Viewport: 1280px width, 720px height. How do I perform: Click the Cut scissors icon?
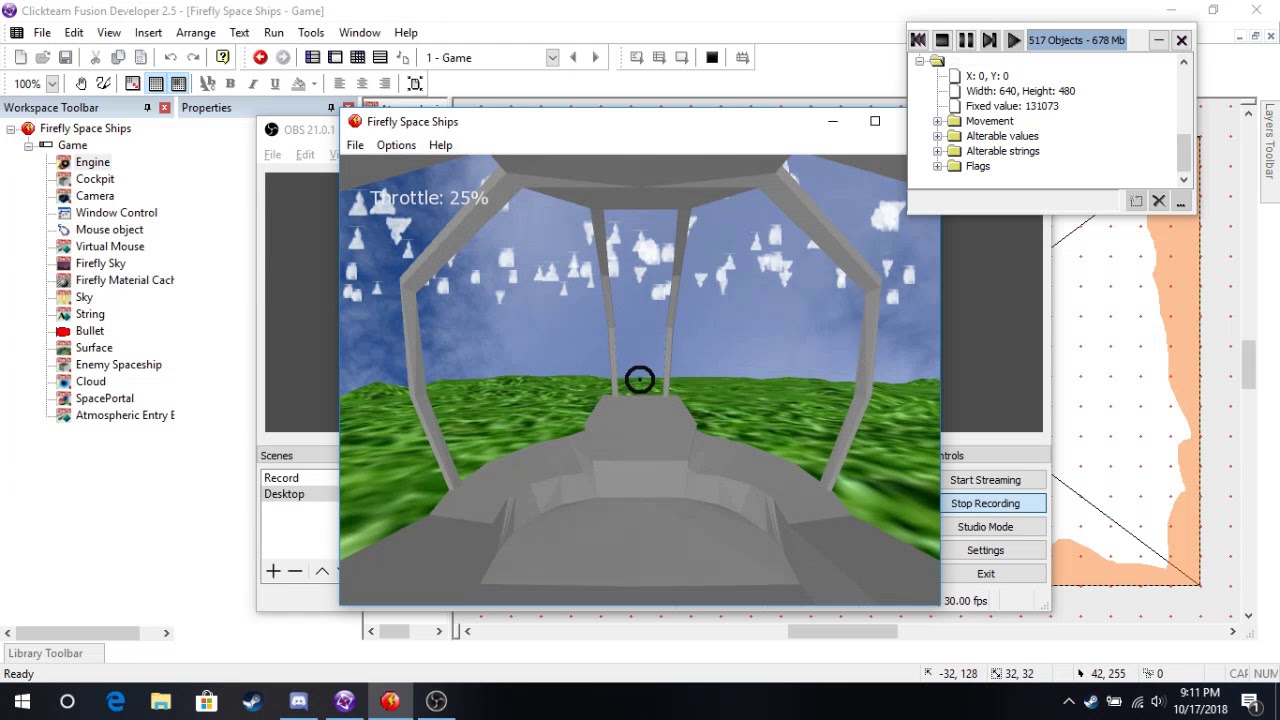[95, 58]
